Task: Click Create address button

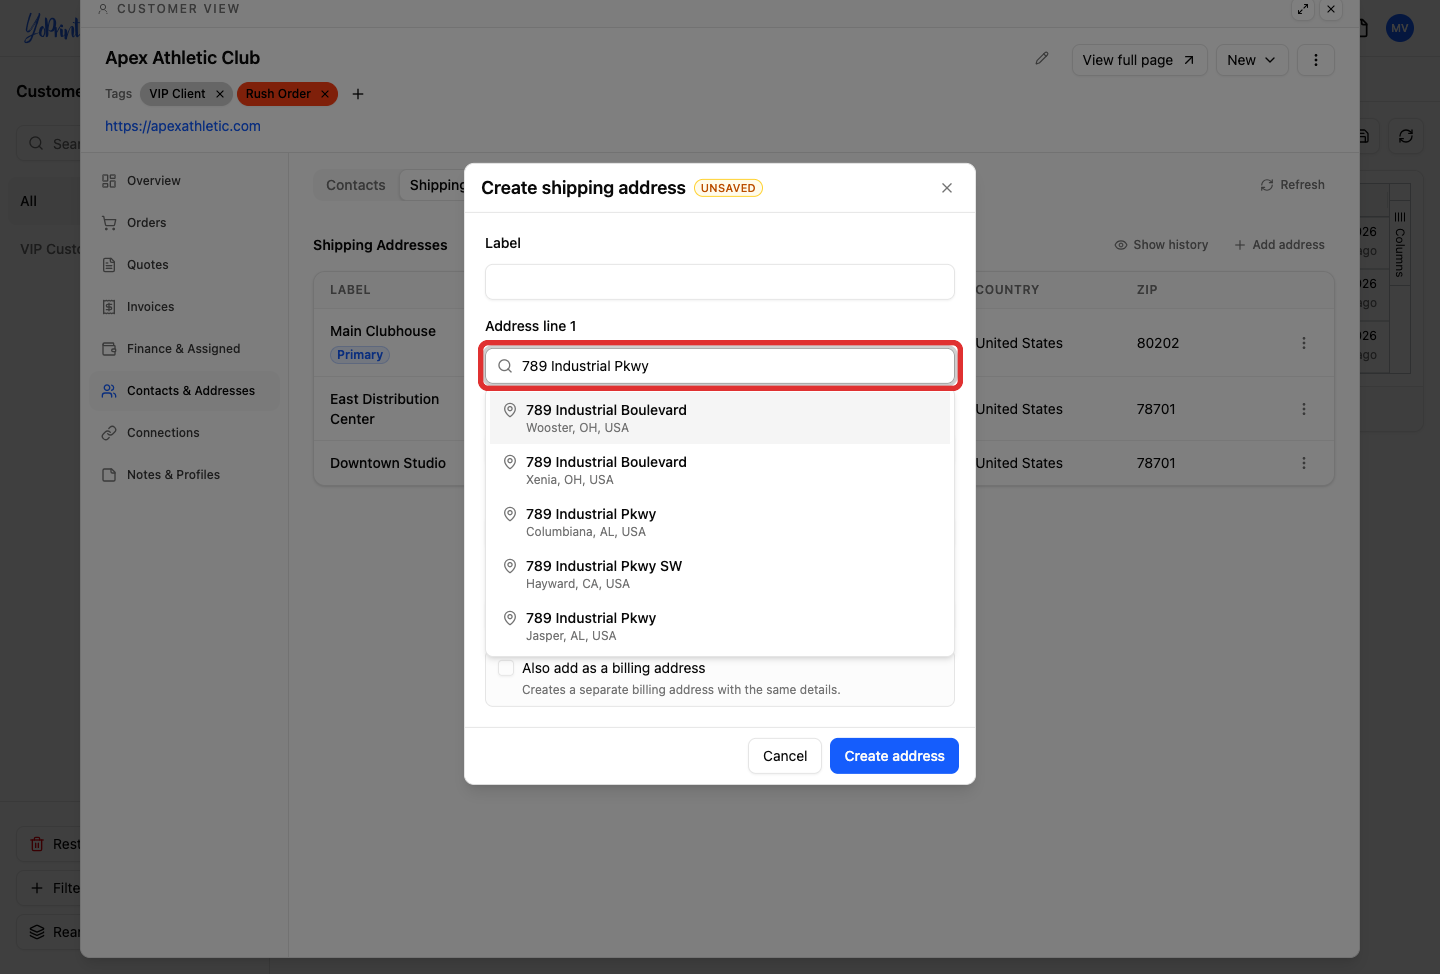Action: pyautogui.click(x=894, y=756)
